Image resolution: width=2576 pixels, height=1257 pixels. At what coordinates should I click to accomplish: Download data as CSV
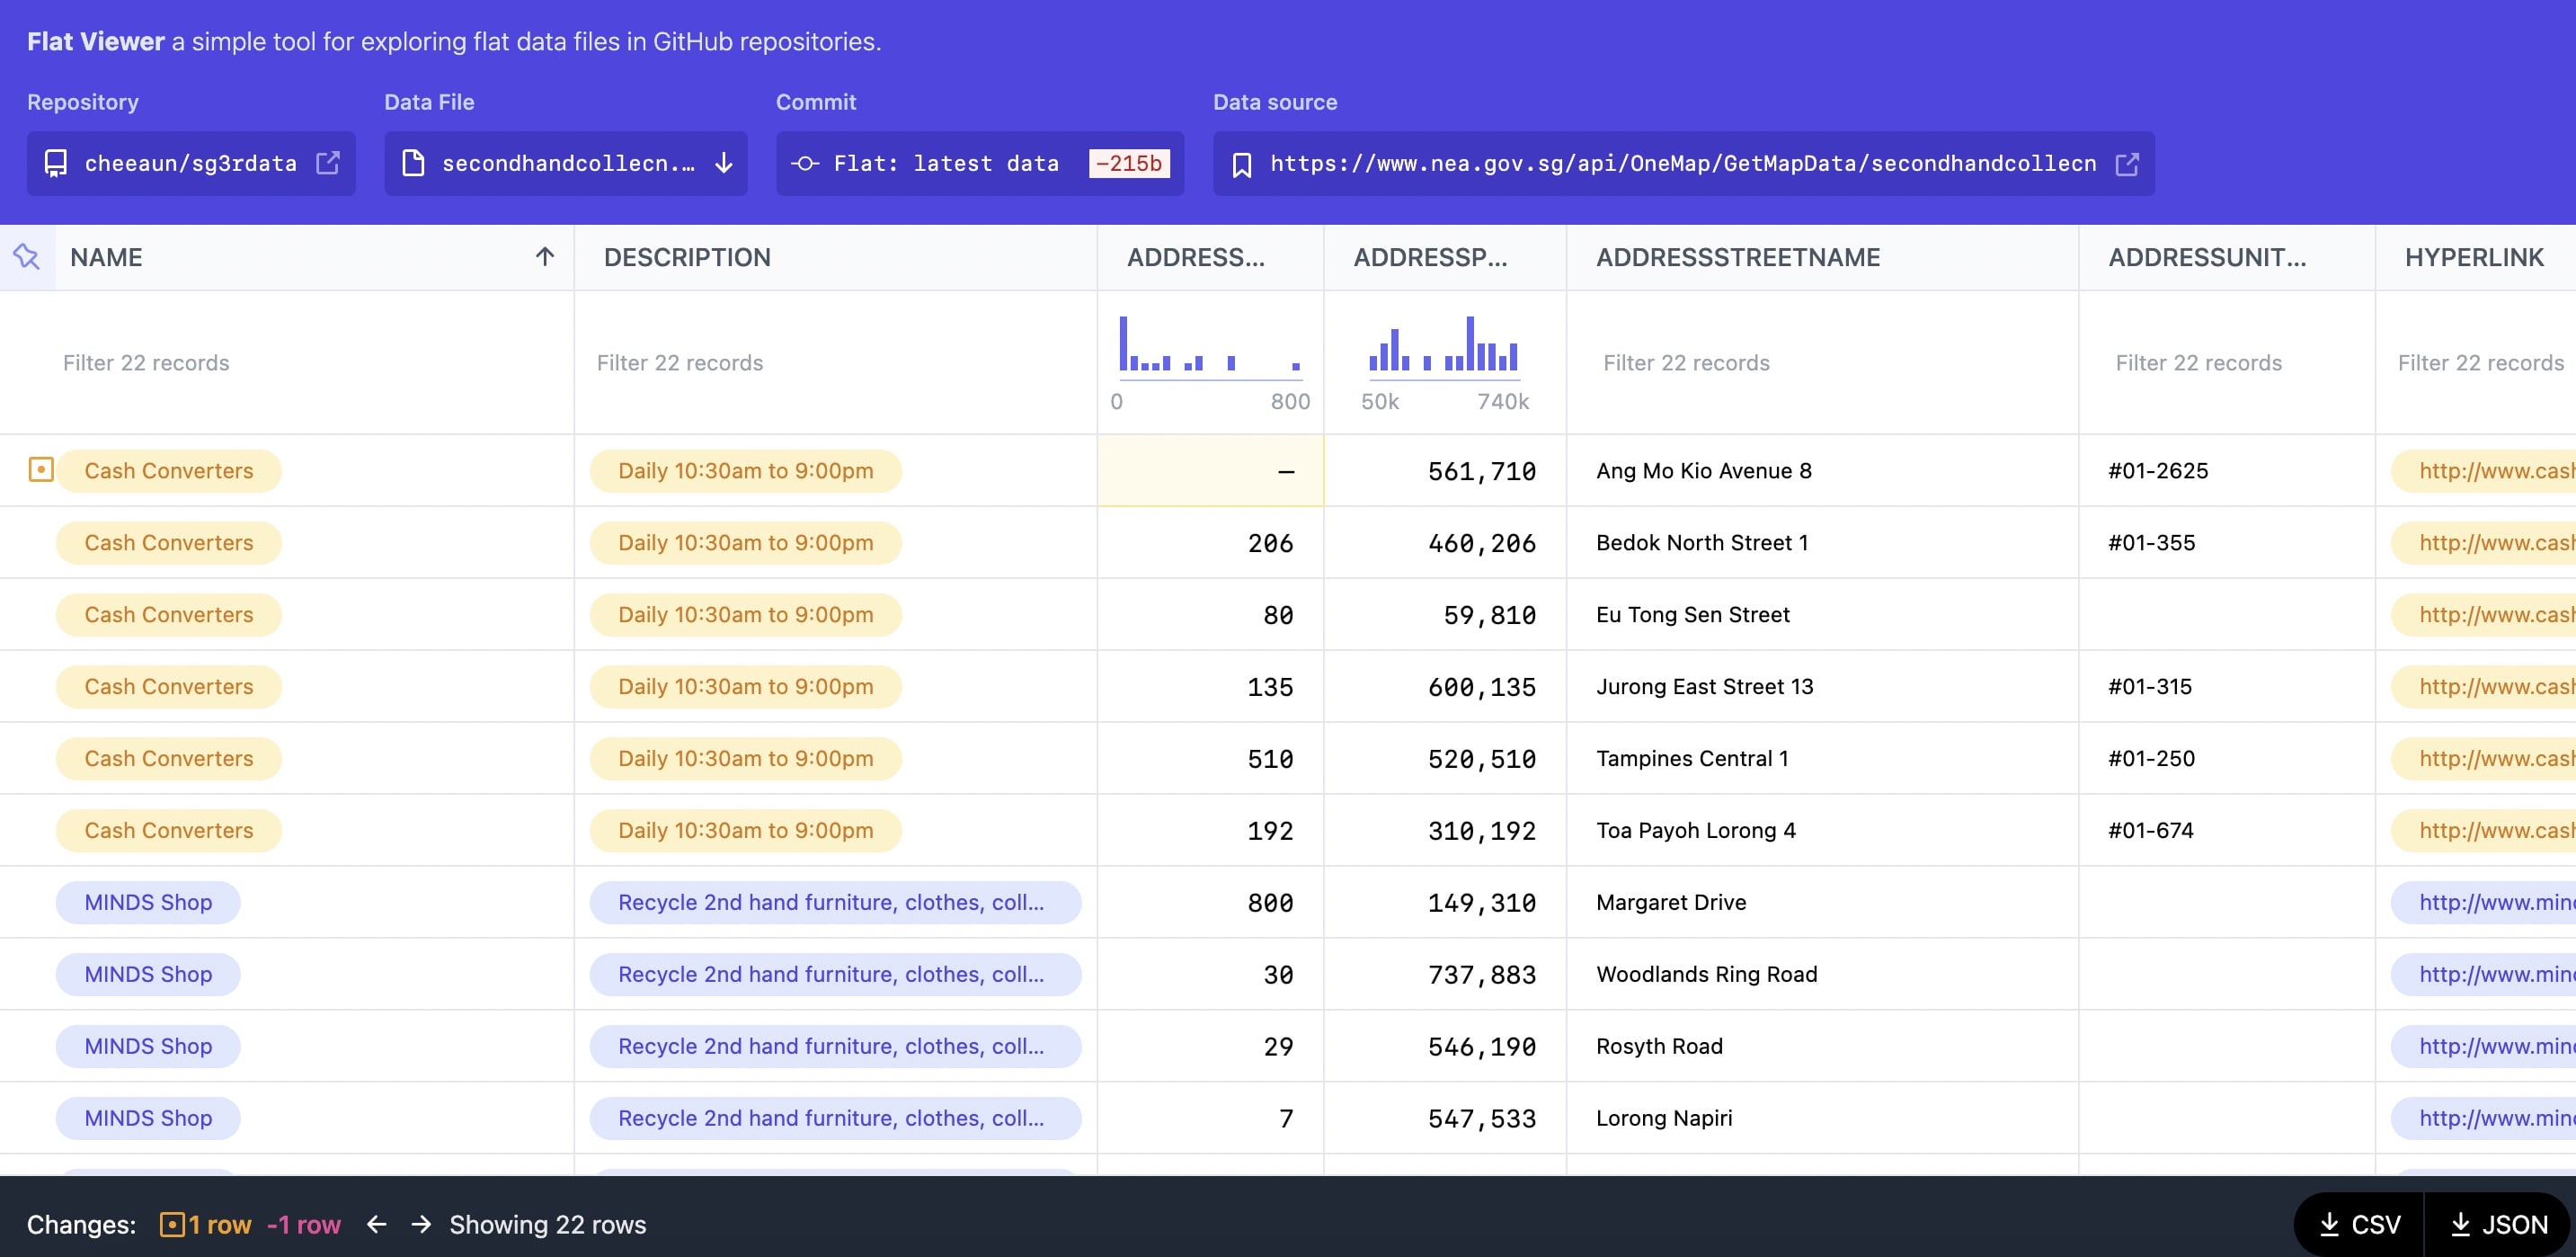pos(2360,1224)
